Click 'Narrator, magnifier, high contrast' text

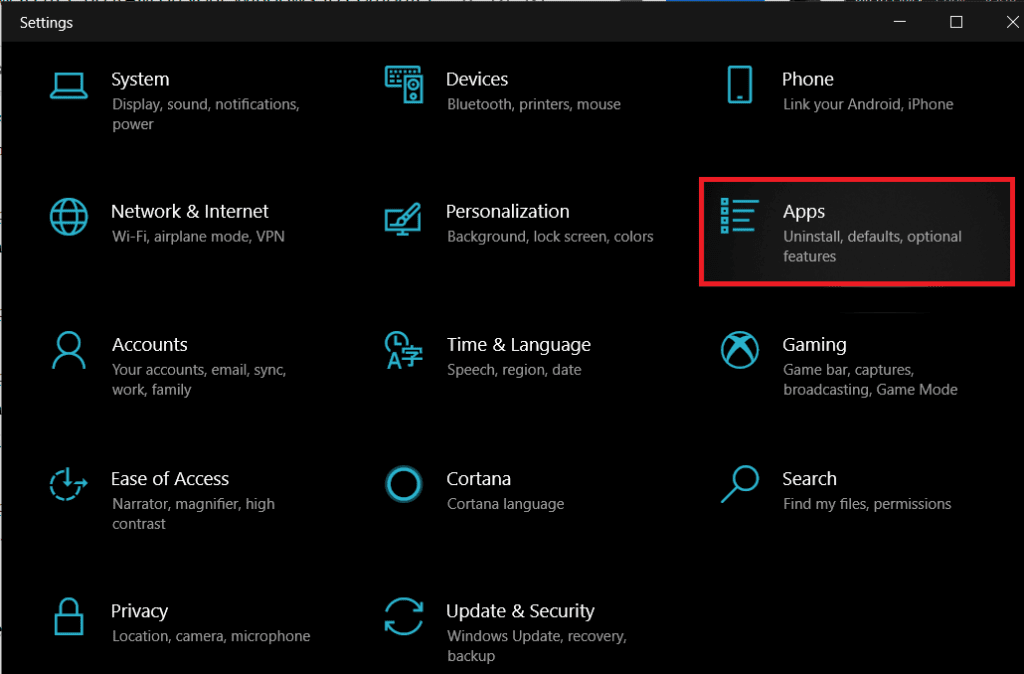click(193, 514)
